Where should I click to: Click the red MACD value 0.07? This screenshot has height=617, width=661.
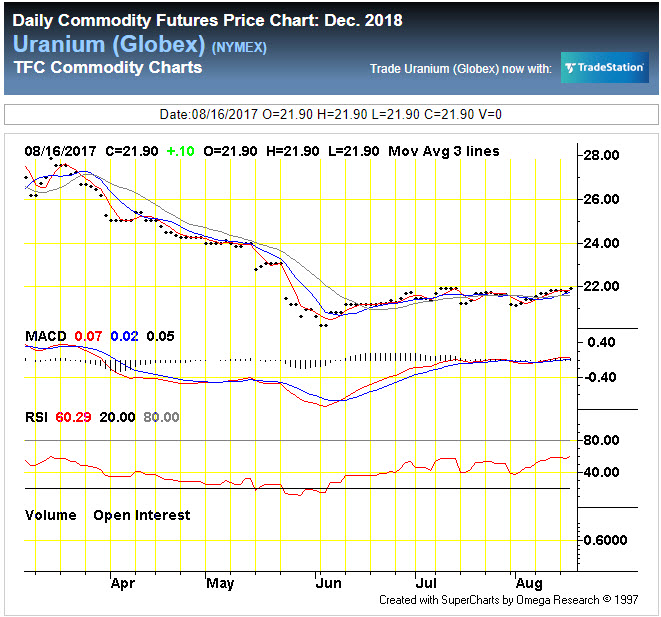[88, 335]
